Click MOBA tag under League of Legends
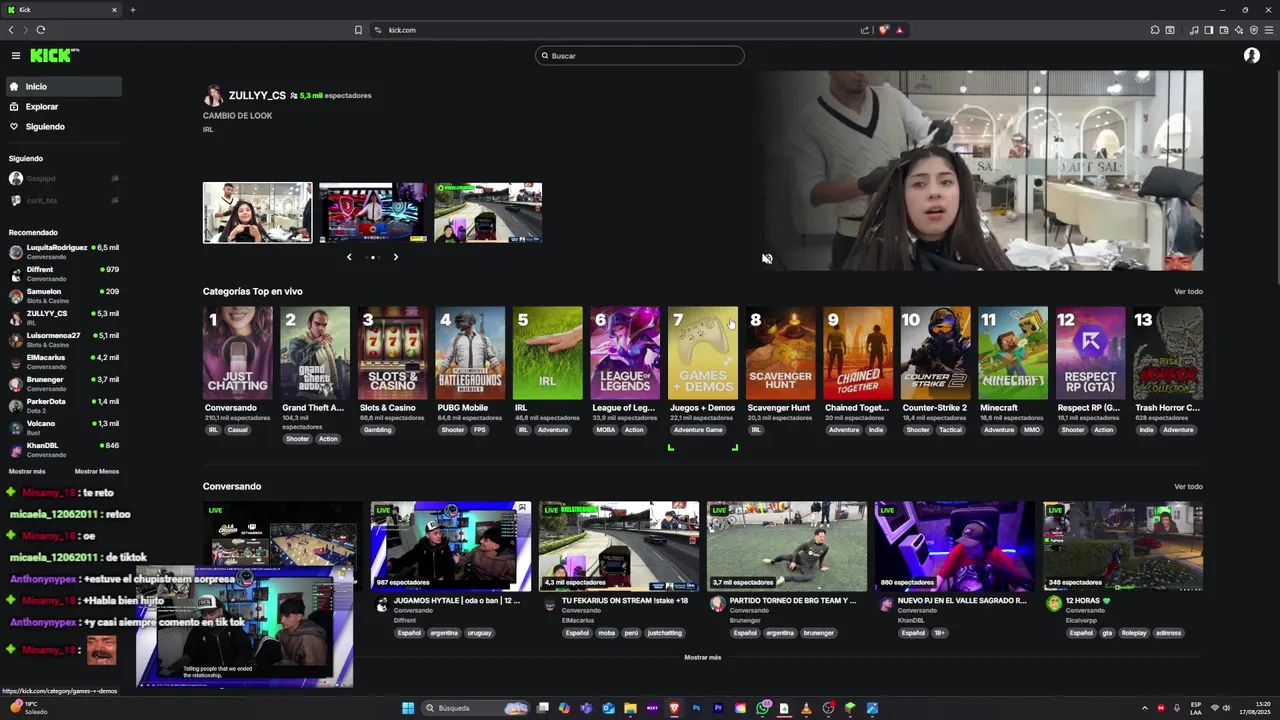The width and height of the screenshot is (1280, 720). (606, 430)
